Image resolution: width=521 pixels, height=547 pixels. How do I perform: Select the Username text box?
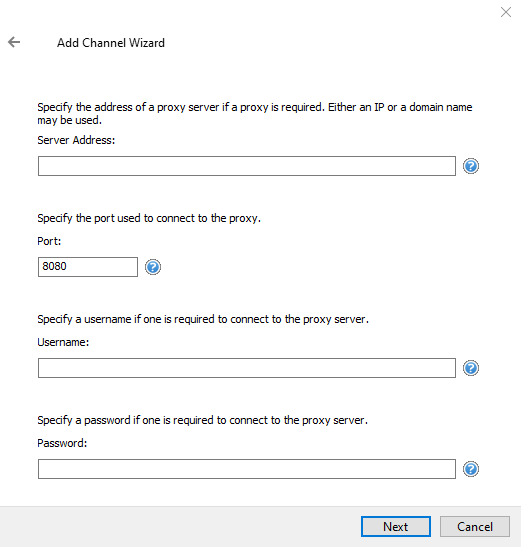pos(247,368)
